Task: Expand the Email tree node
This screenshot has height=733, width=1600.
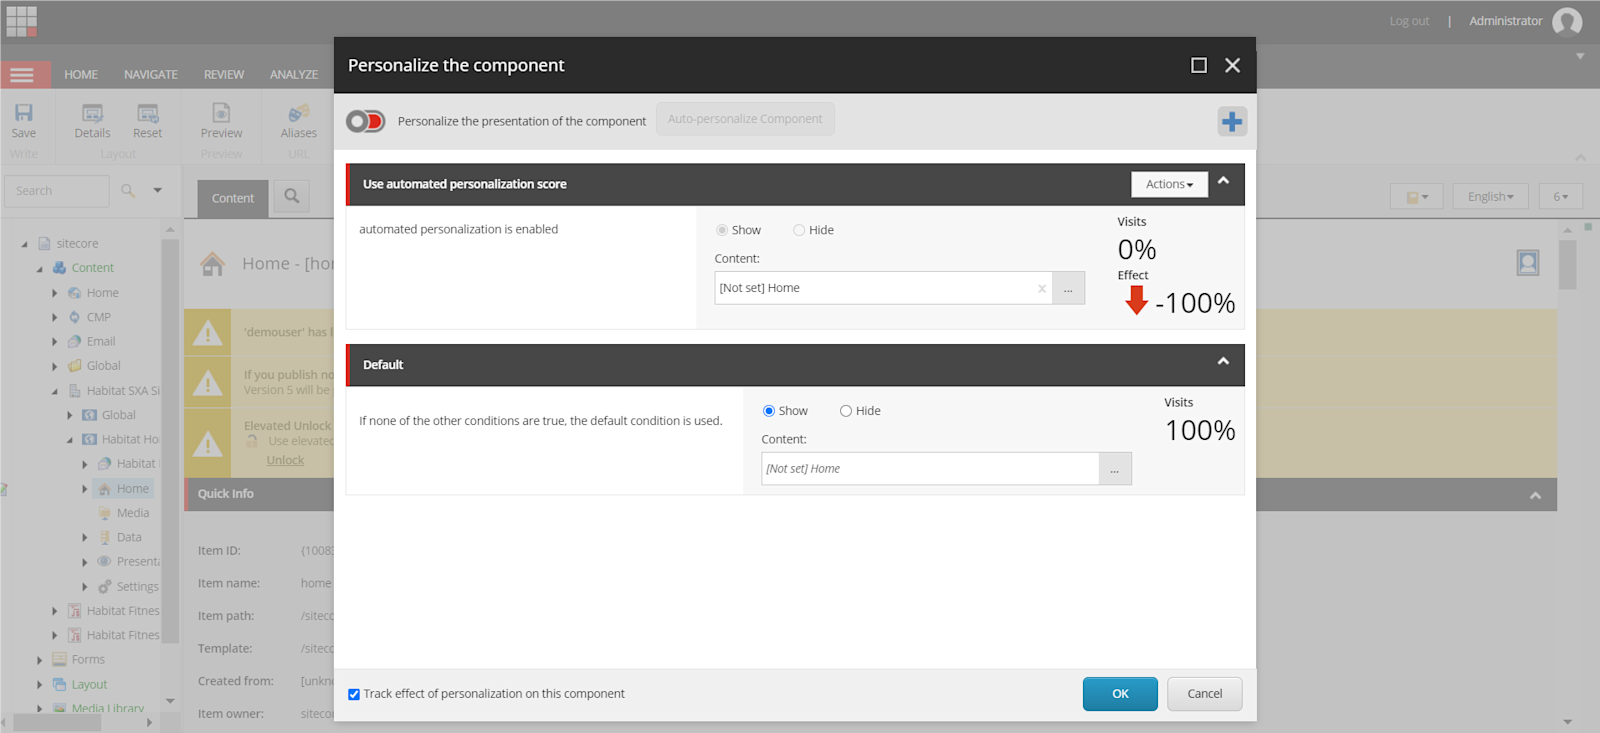Action: coord(55,342)
